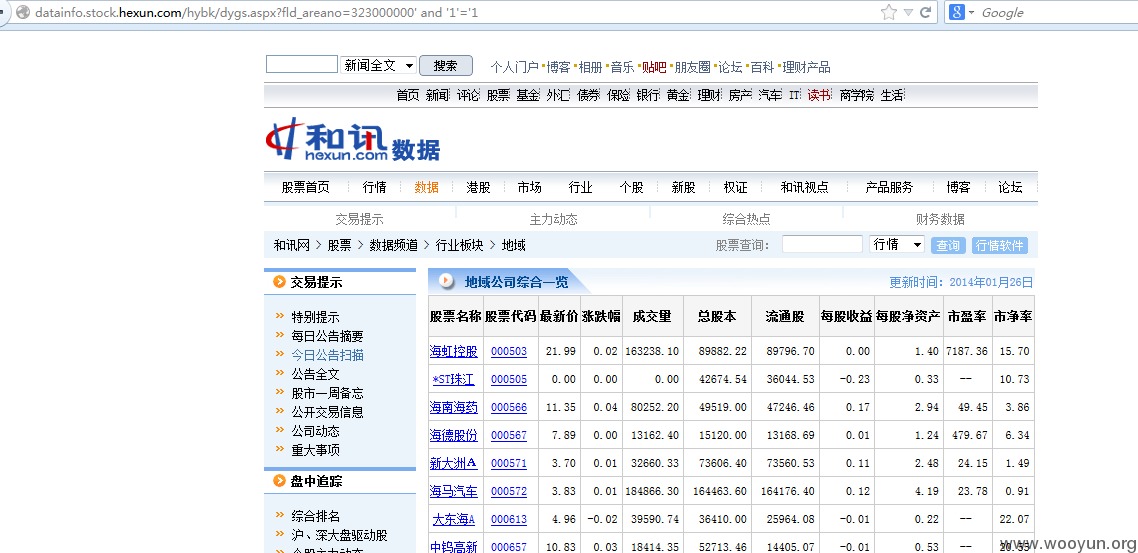Click the 更新时间：2014年01月26日 text
Screen dimensions: 1138x553
coord(961,282)
